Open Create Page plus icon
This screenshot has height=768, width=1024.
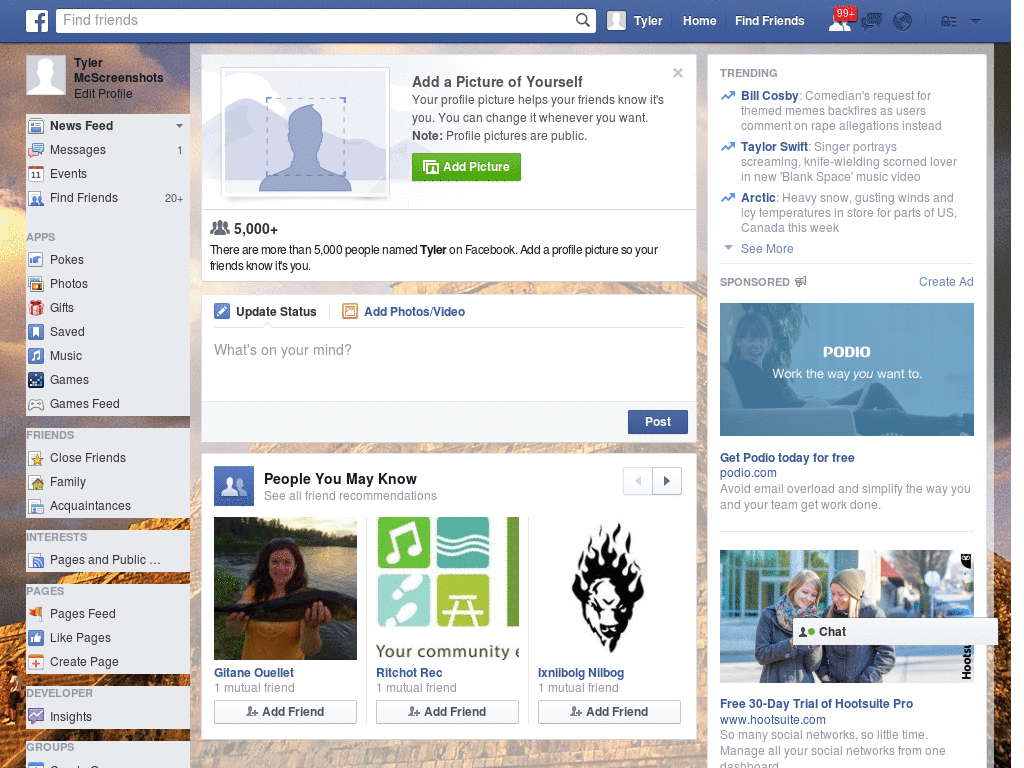pyautogui.click(x=36, y=662)
